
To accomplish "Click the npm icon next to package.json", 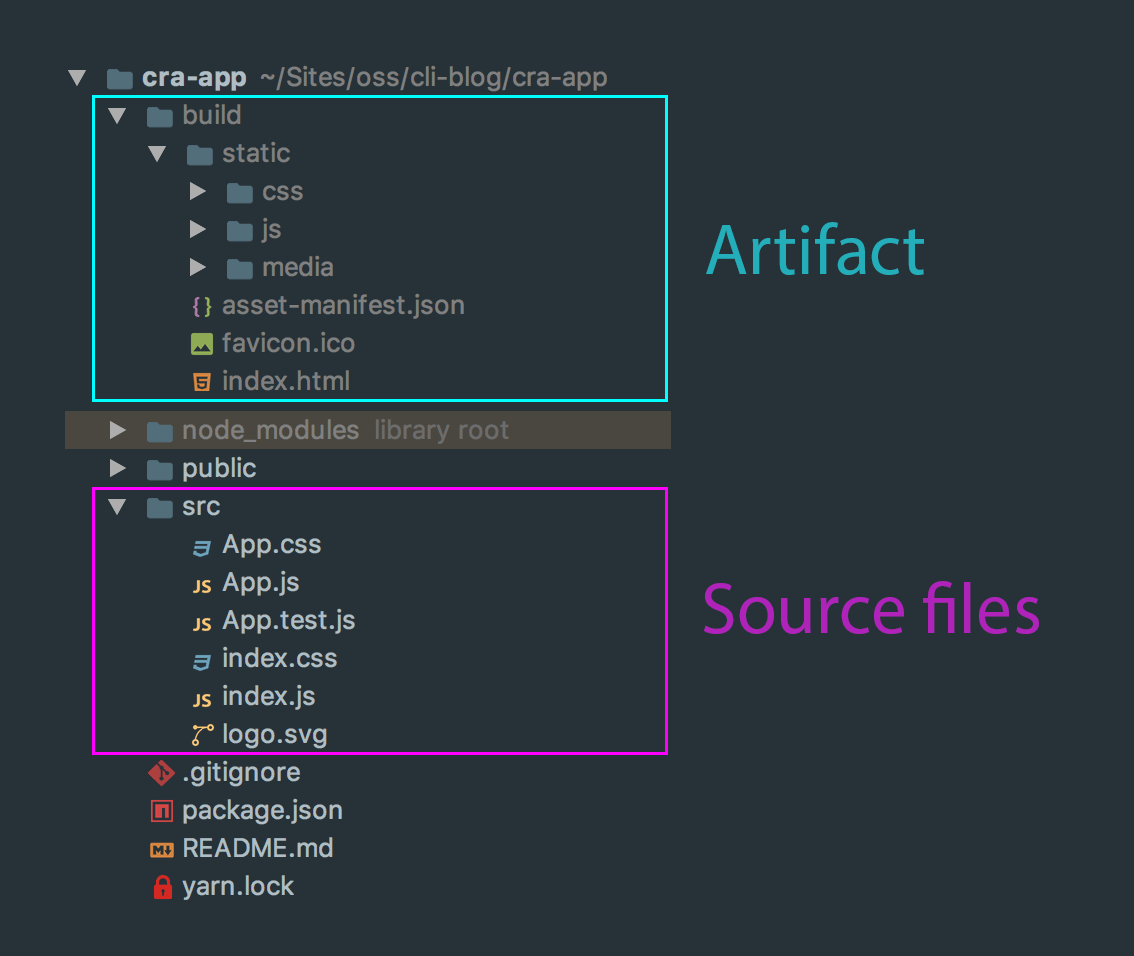I will click(161, 810).
